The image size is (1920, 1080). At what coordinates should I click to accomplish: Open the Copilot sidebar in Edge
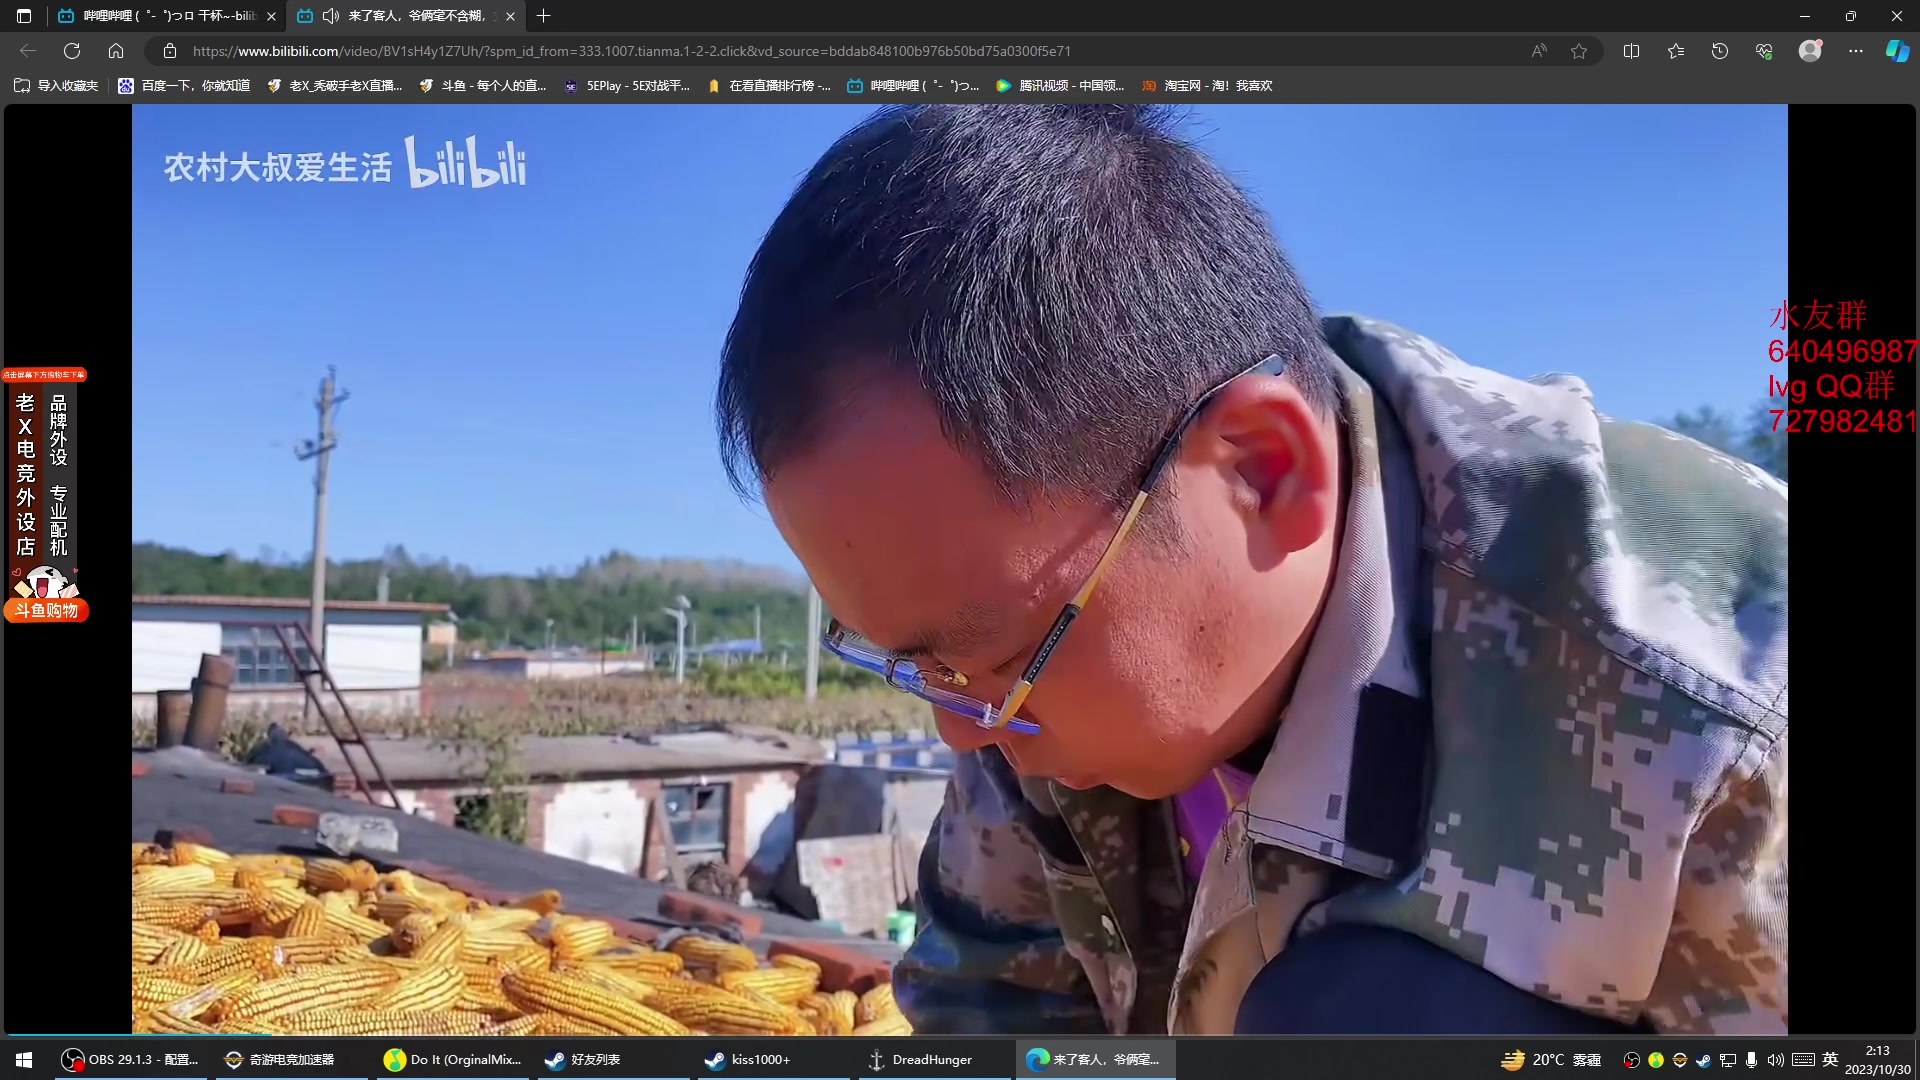coord(1896,50)
